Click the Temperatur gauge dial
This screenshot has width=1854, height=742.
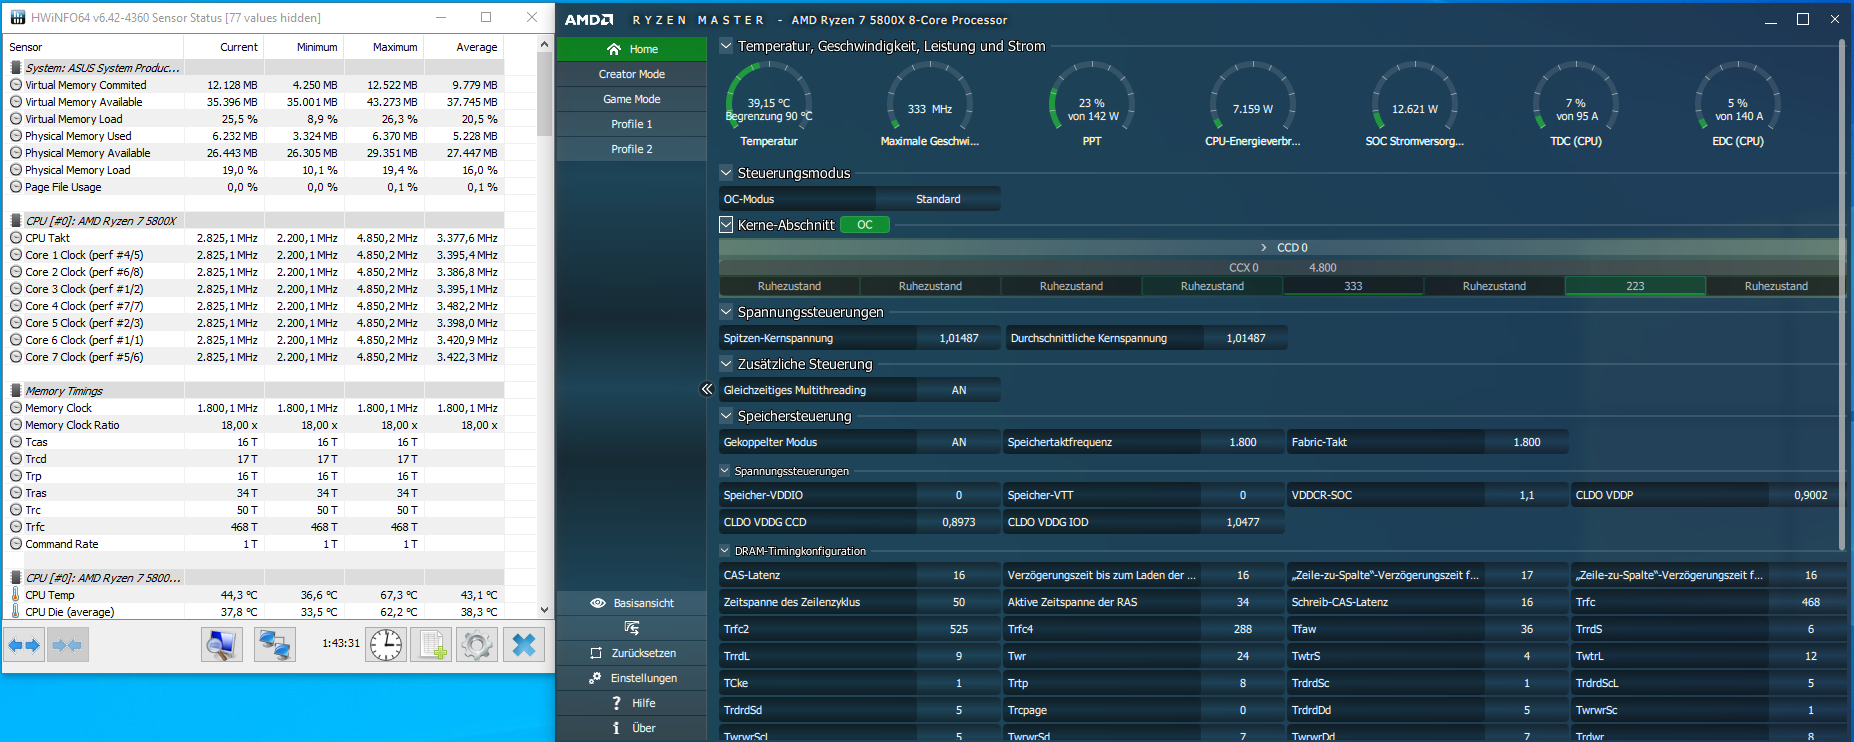click(768, 97)
